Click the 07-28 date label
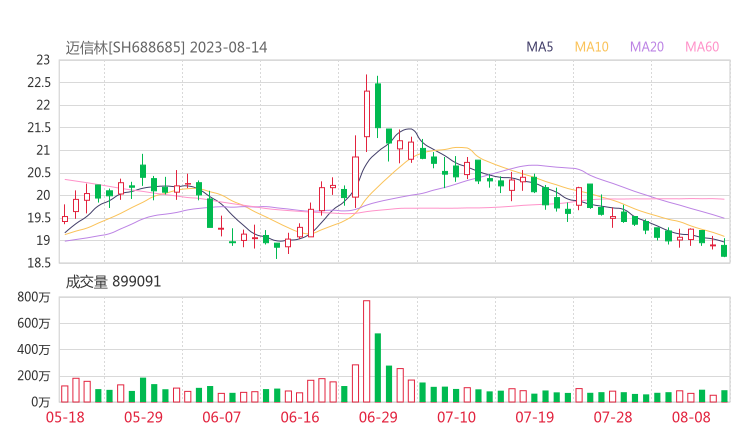This screenshot has width=740, height=440. (613, 417)
